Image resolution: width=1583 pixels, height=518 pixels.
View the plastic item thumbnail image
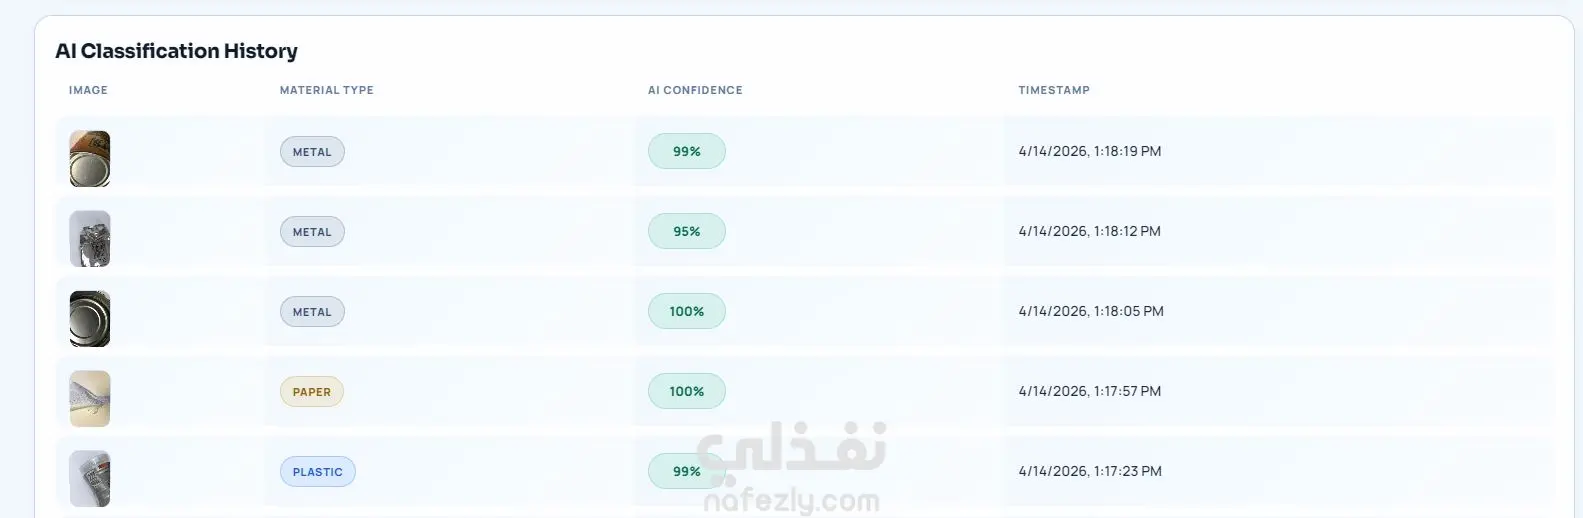[90, 479]
